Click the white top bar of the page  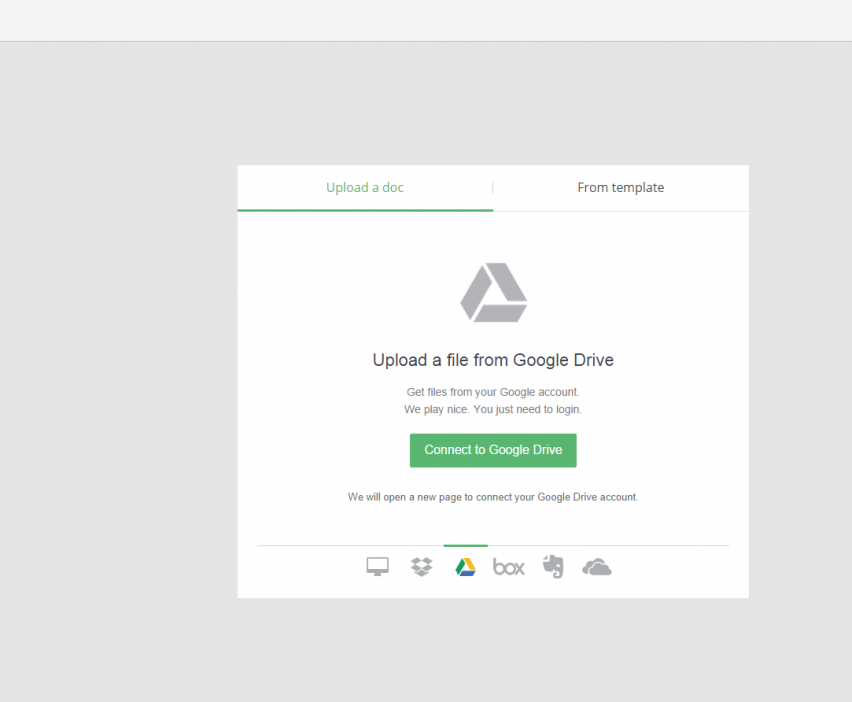click(426, 20)
